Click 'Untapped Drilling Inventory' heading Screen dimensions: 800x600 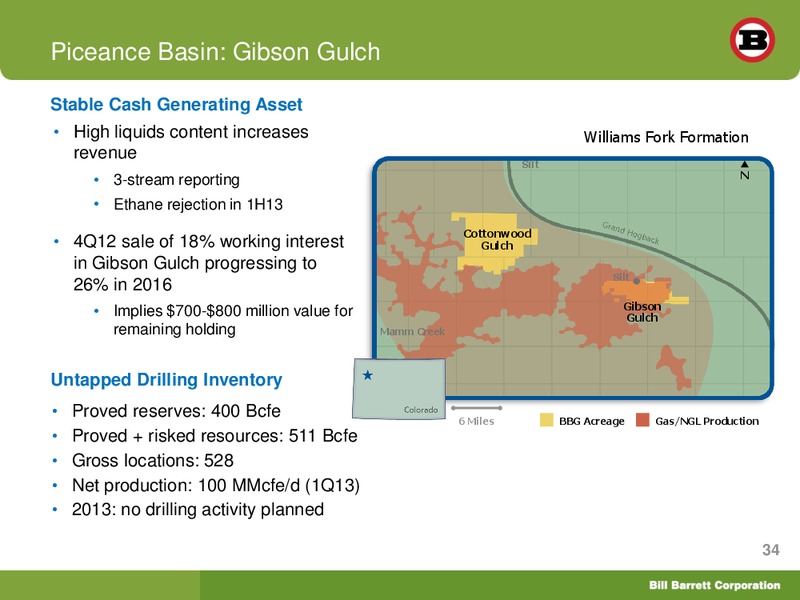tap(166, 380)
